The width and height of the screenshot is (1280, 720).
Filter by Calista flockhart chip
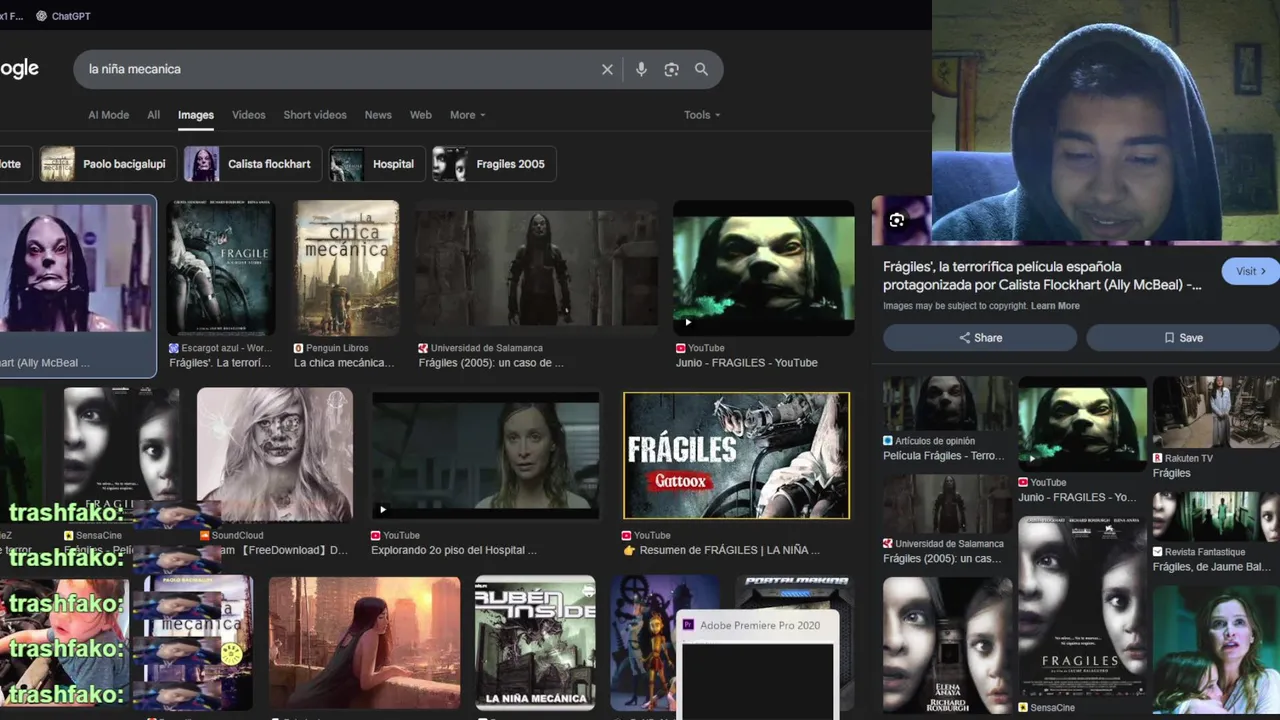click(252, 164)
